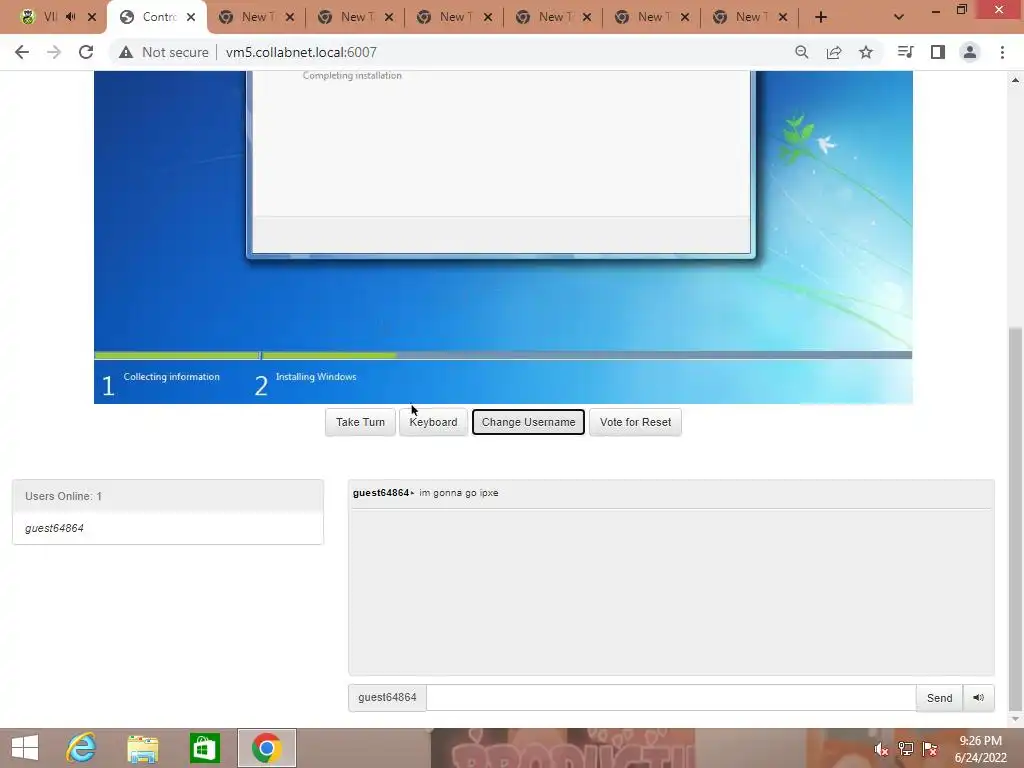The image size is (1024, 768).
Task: Mute the audio in the first tab
Action: (x=71, y=17)
